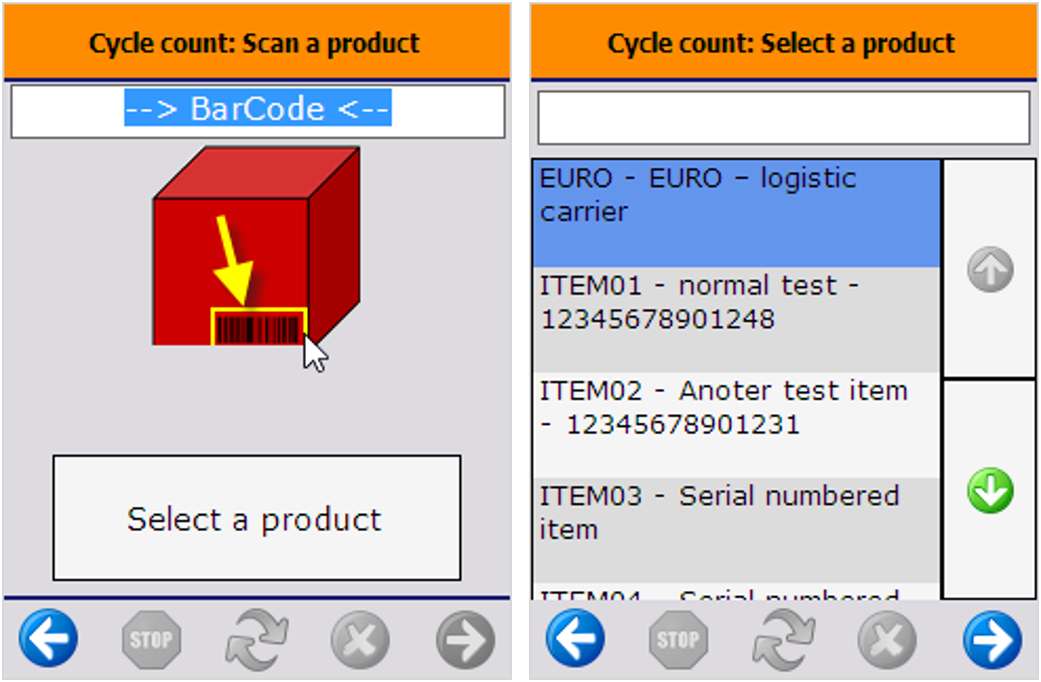Focus the empty search field above product list
This screenshot has width=1041, height=682.
pyautogui.click(x=783, y=118)
